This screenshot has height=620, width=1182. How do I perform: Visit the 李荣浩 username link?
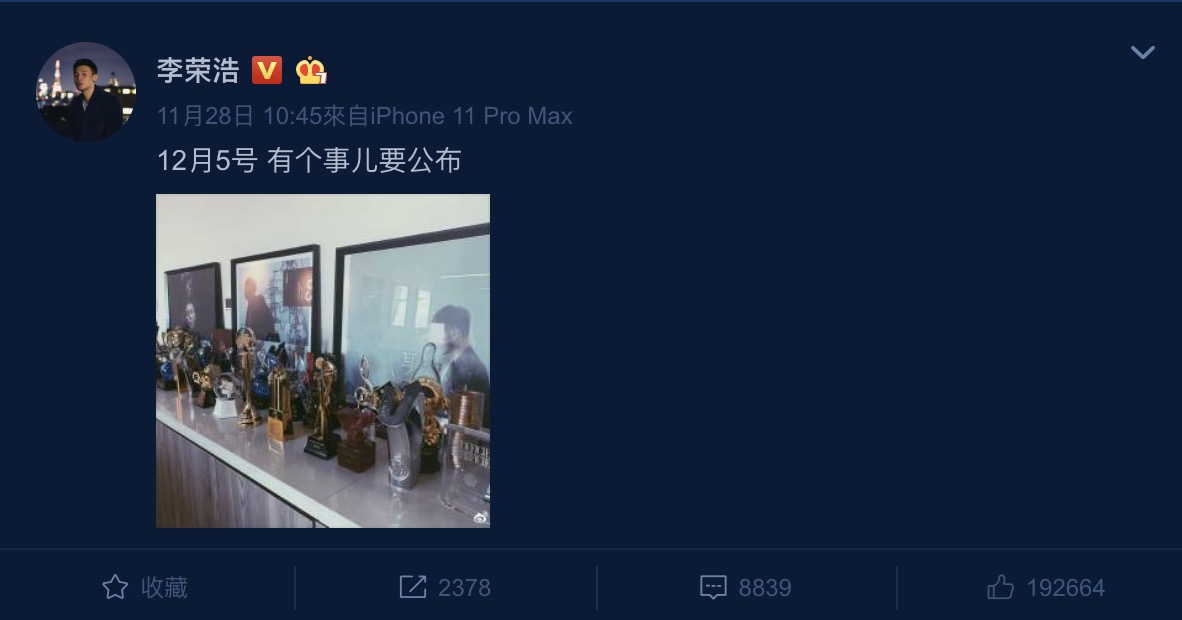tap(198, 71)
